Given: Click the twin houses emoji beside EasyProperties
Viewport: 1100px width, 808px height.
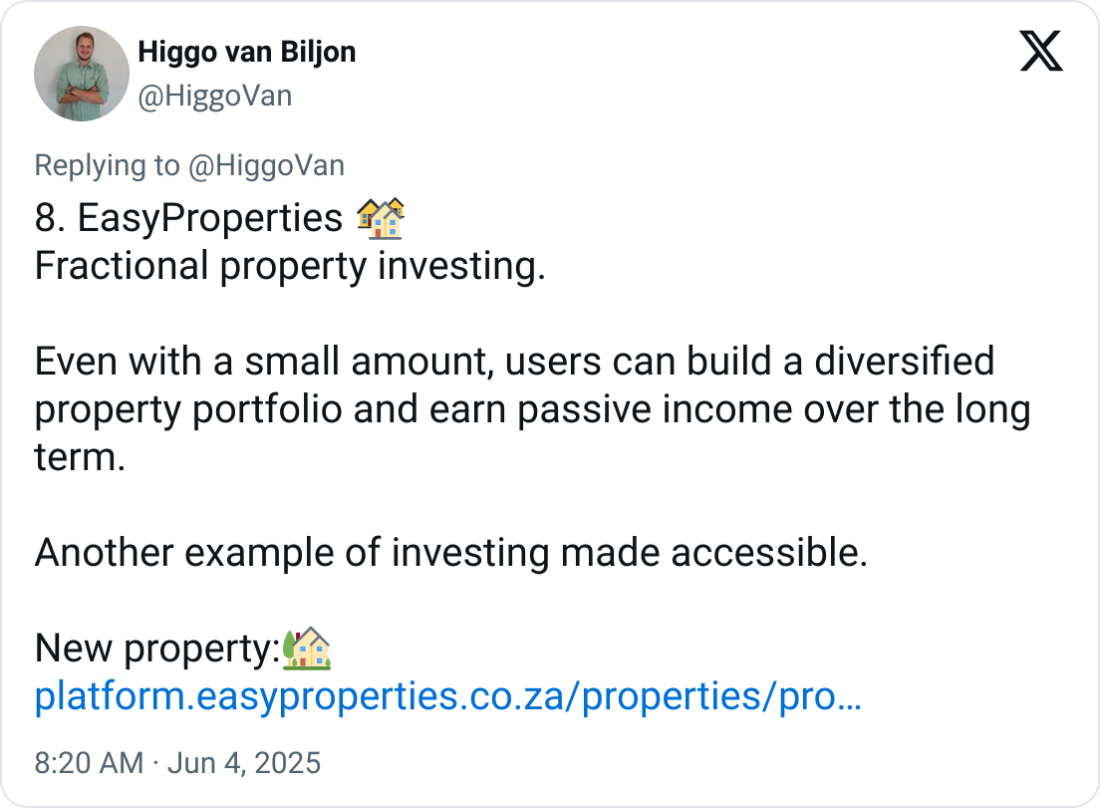Looking at the screenshot, I should click(x=380, y=218).
